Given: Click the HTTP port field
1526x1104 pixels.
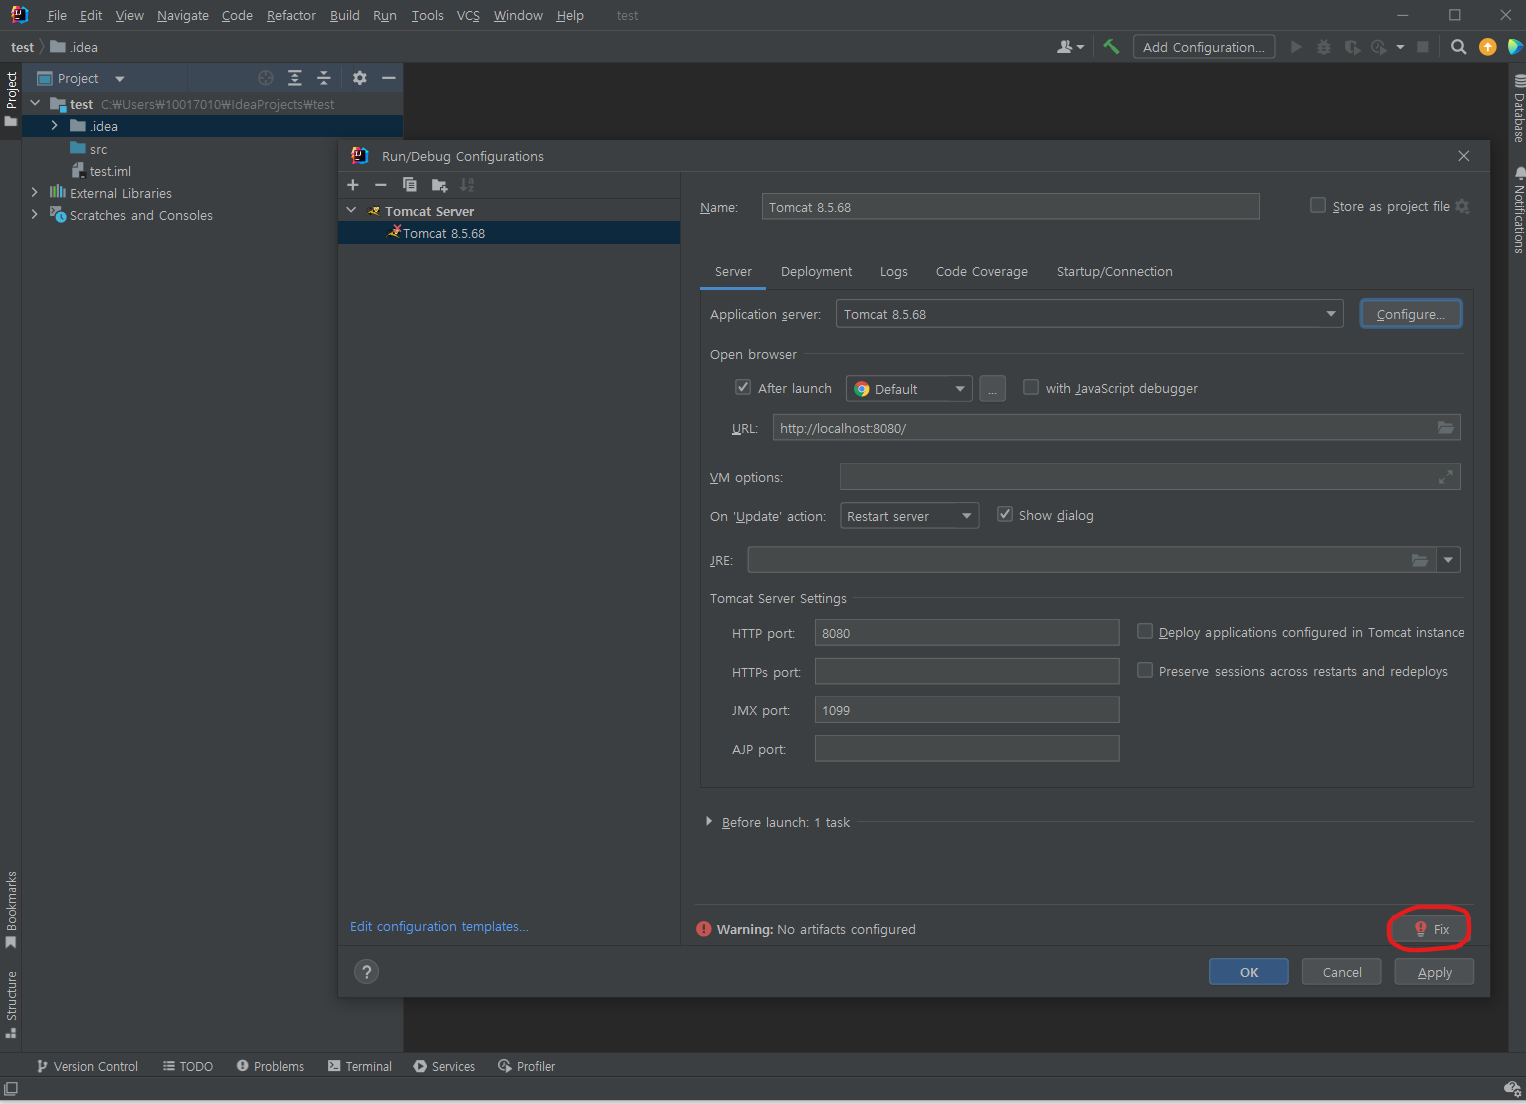Looking at the screenshot, I should pyautogui.click(x=967, y=633).
